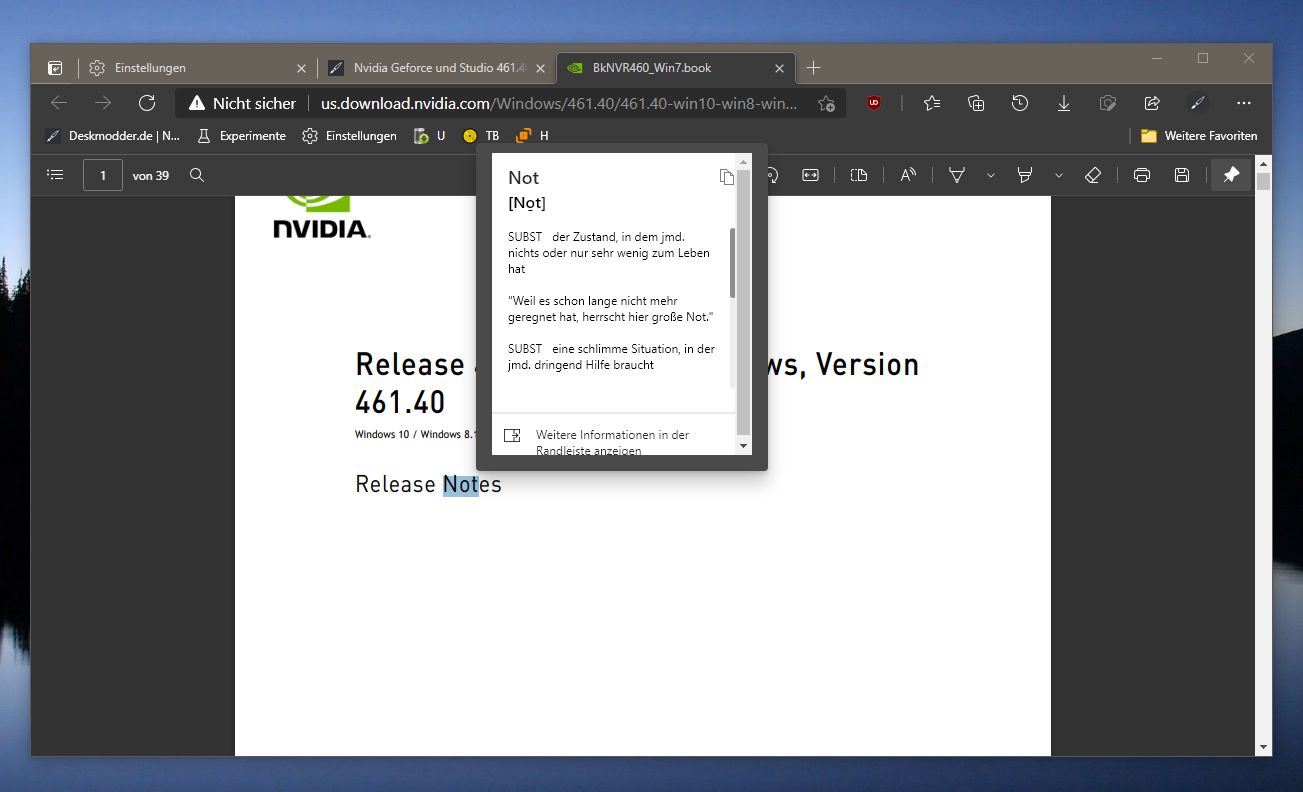Open the U bookmark
Viewport: 1303px width, 792px height.
(x=430, y=136)
